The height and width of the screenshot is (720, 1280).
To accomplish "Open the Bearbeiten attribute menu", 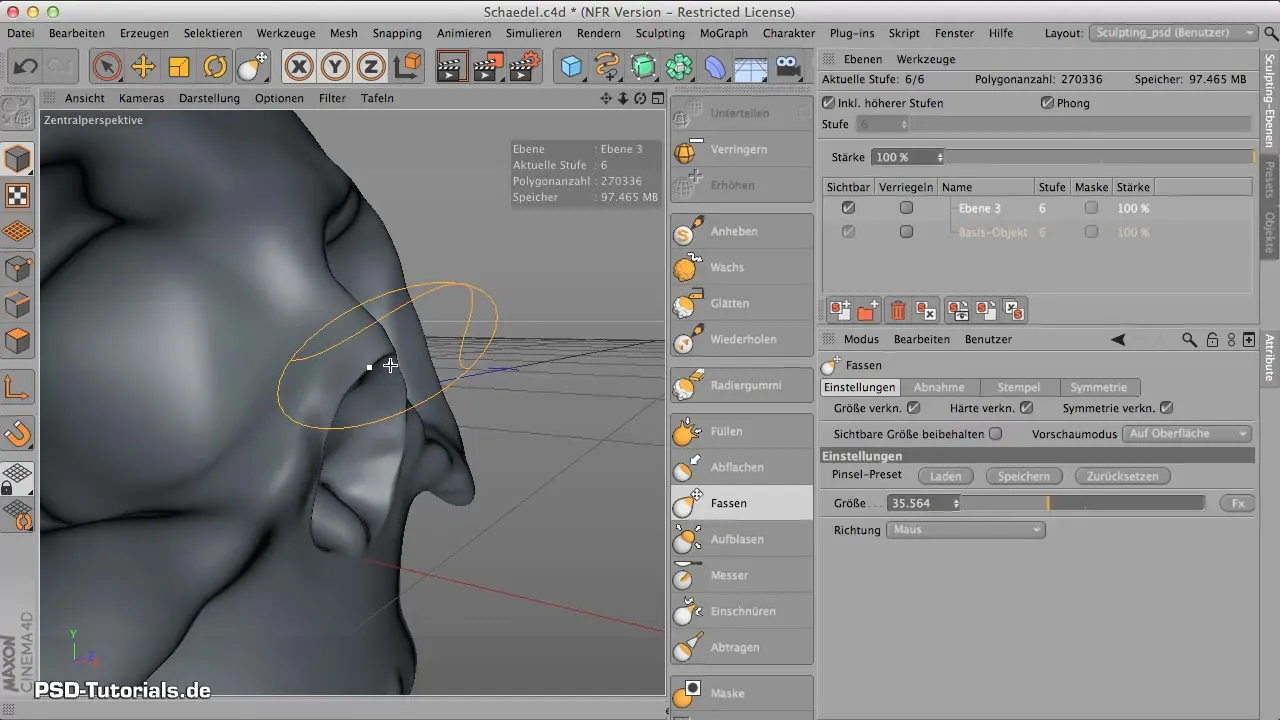I will tap(922, 339).
